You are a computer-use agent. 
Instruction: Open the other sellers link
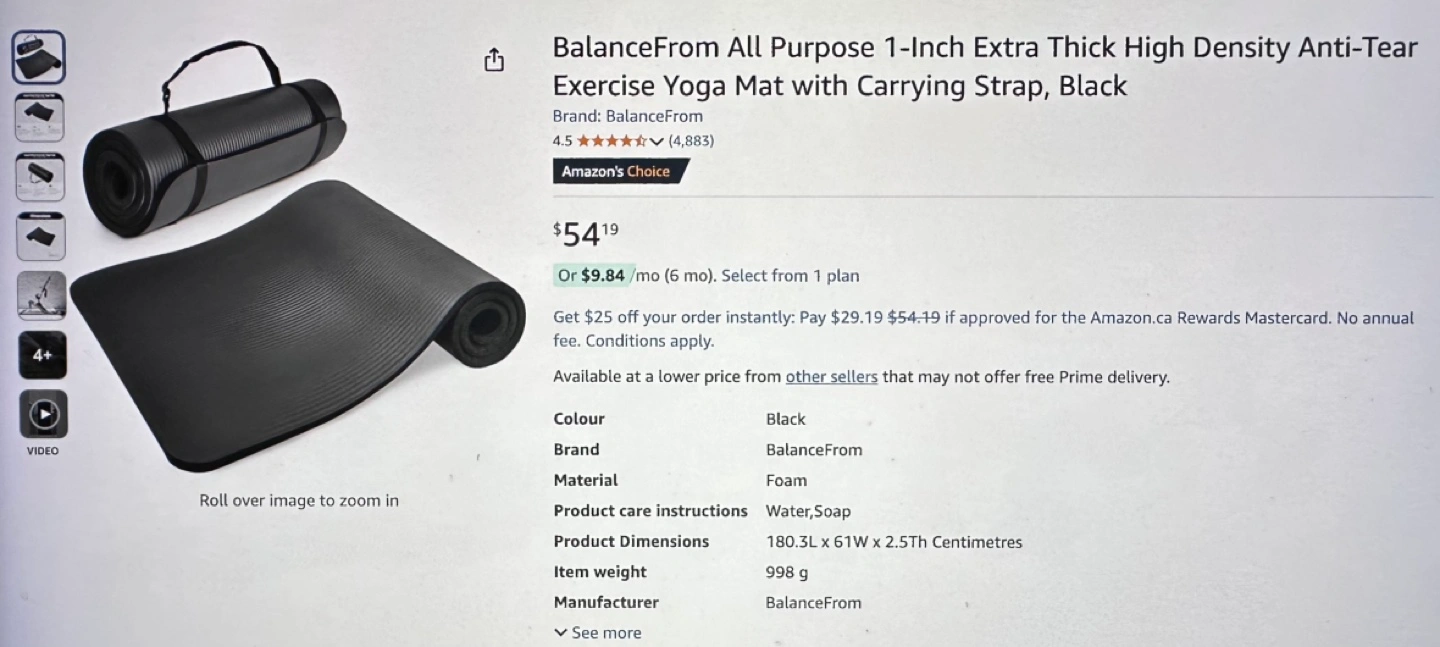pyautogui.click(x=831, y=377)
